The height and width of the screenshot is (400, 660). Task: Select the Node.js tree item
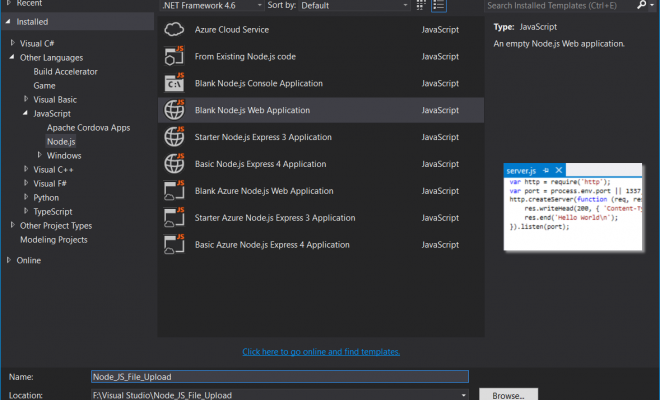[61, 141]
